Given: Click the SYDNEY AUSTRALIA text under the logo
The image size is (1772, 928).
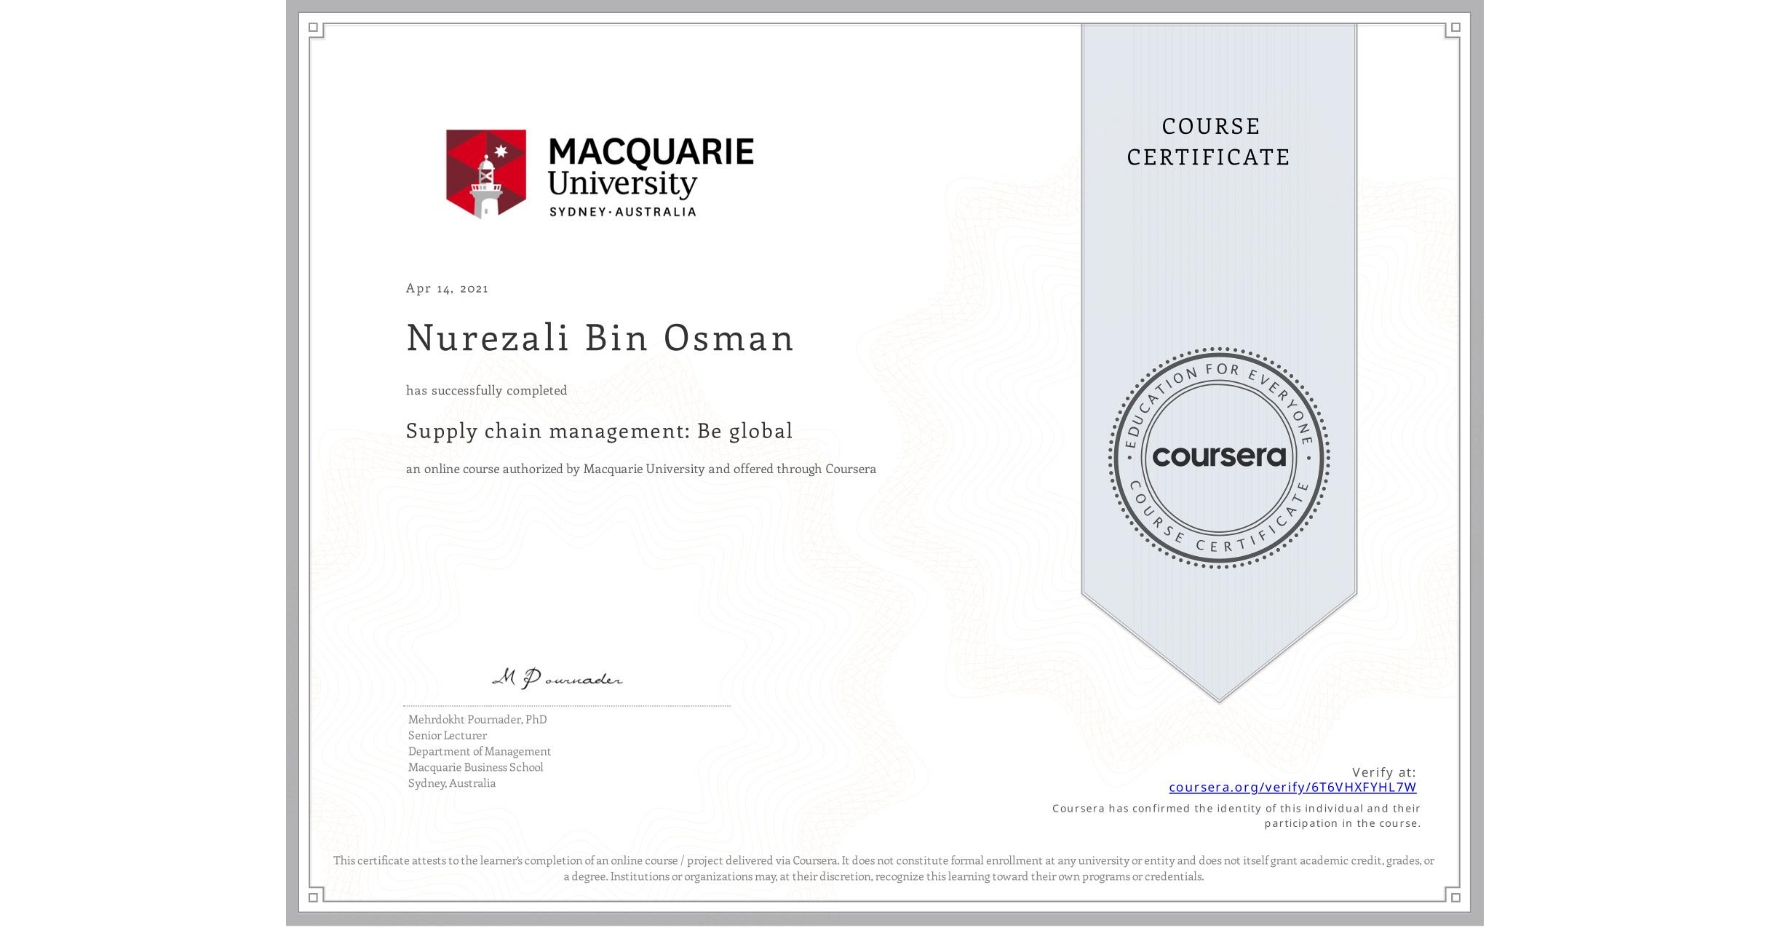Looking at the screenshot, I should click(x=623, y=211).
